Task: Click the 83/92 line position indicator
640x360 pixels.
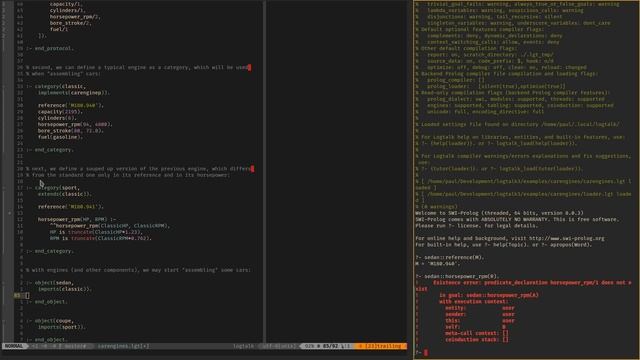Action: point(330,346)
